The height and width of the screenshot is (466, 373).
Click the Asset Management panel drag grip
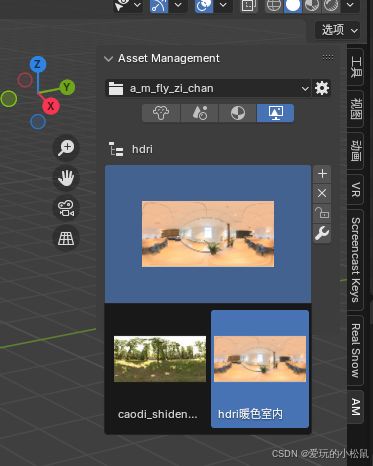pos(328,58)
